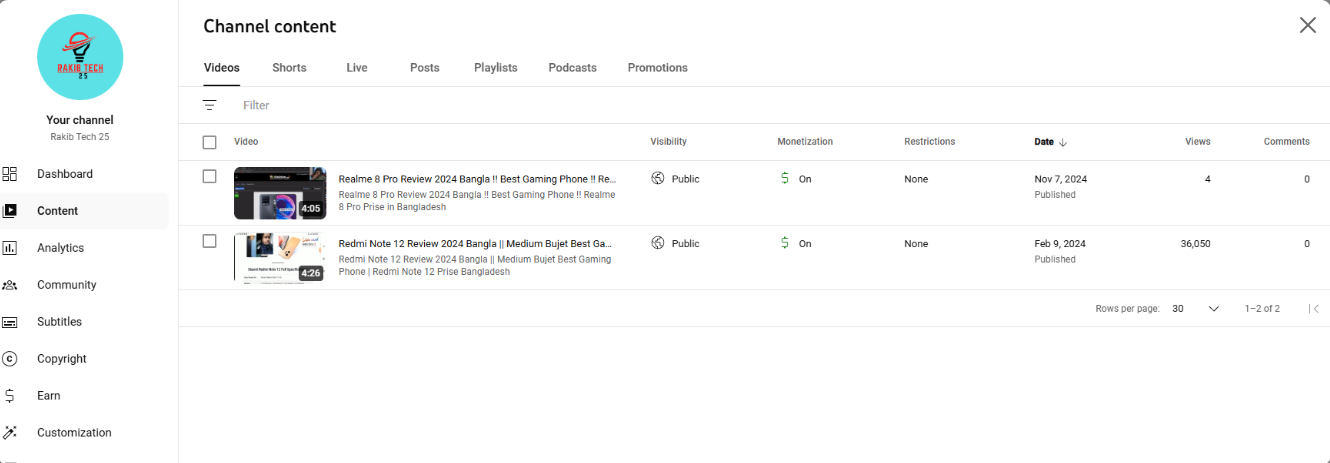1330x463 pixels.
Task: Click the Customization magic wand icon
Action: coord(10,433)
